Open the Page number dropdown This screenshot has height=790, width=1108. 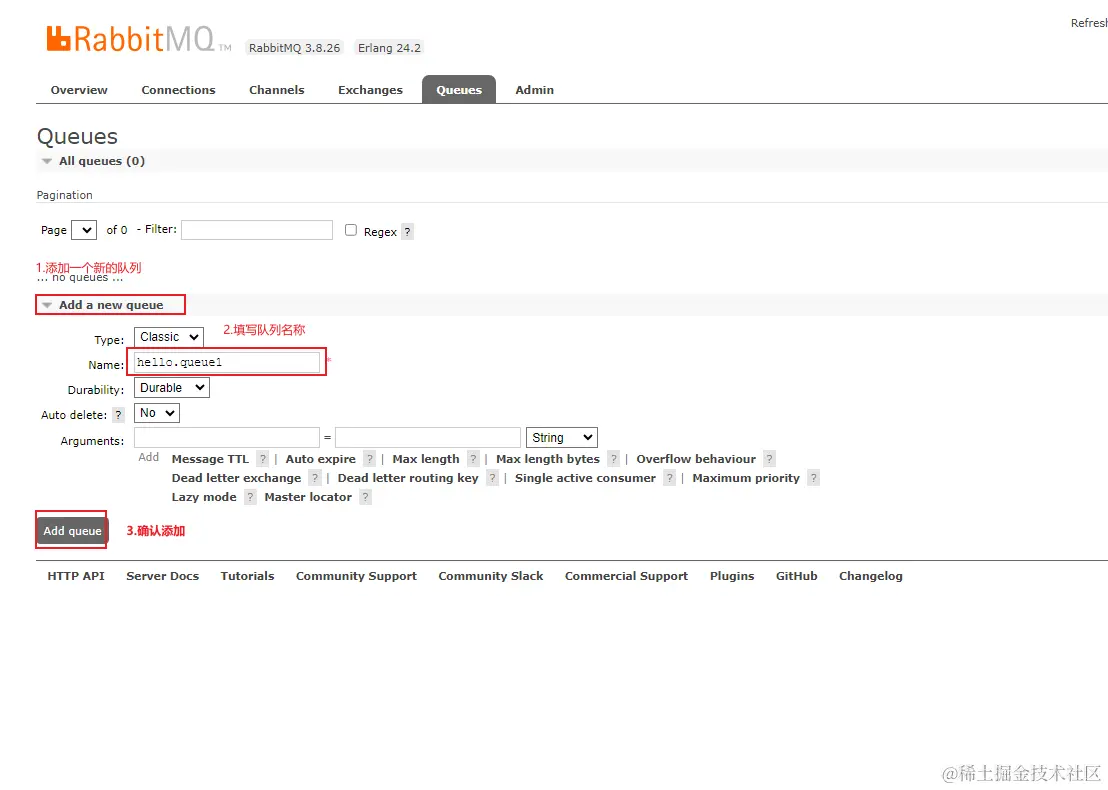(x=84, y=230)
